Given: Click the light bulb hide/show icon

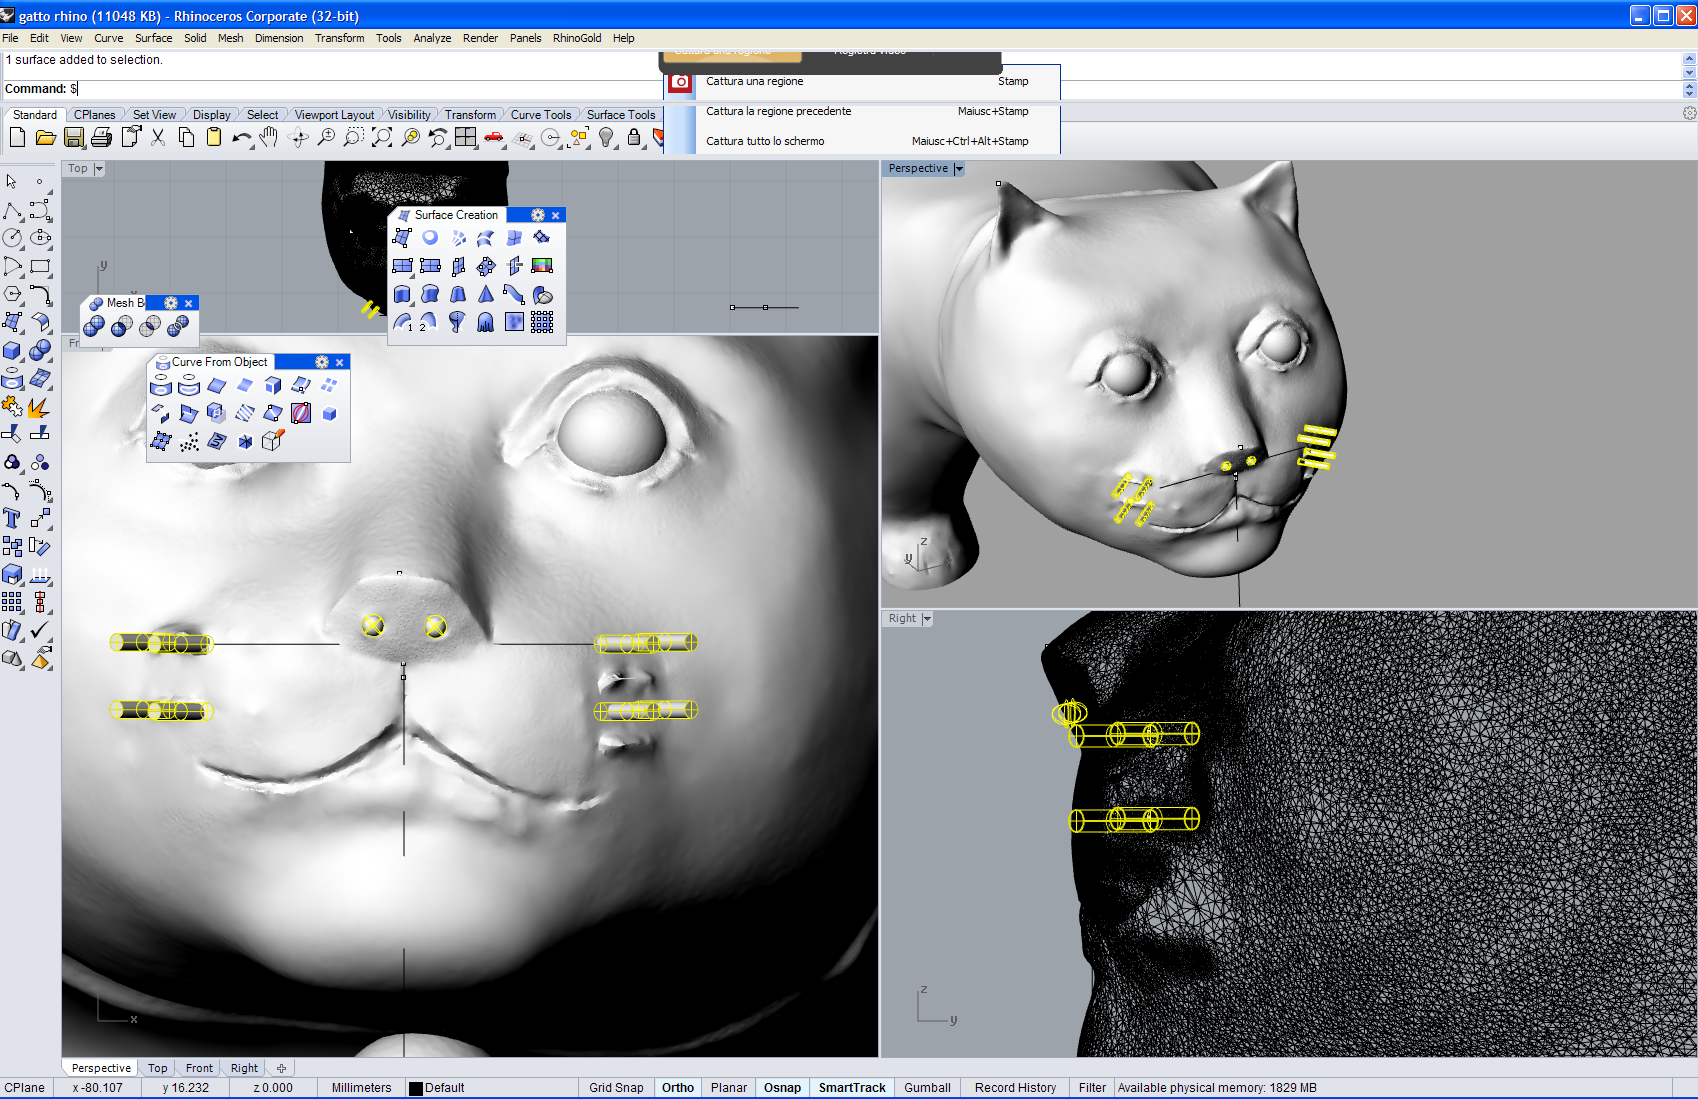Looking at the screenshot, I should pyautogui.click(x=606, y=138).
